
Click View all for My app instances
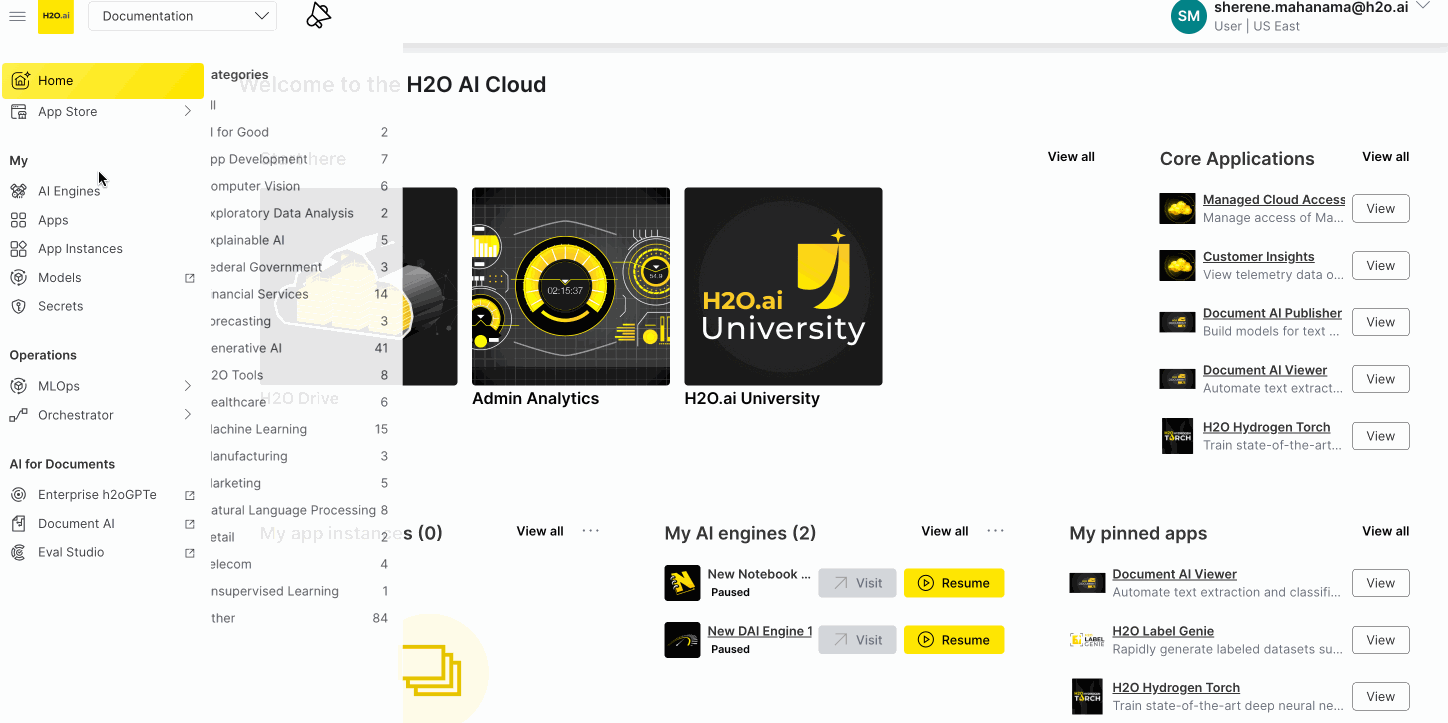pyautogui.click(x=540, y=531)
